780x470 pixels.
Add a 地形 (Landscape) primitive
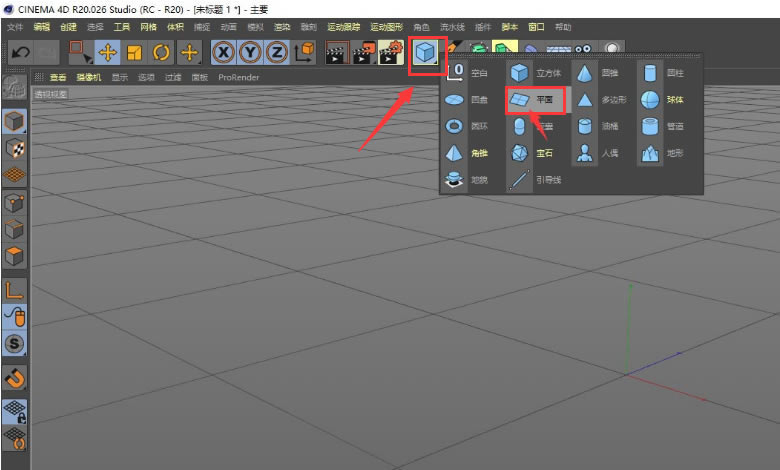tap(664, 153)
